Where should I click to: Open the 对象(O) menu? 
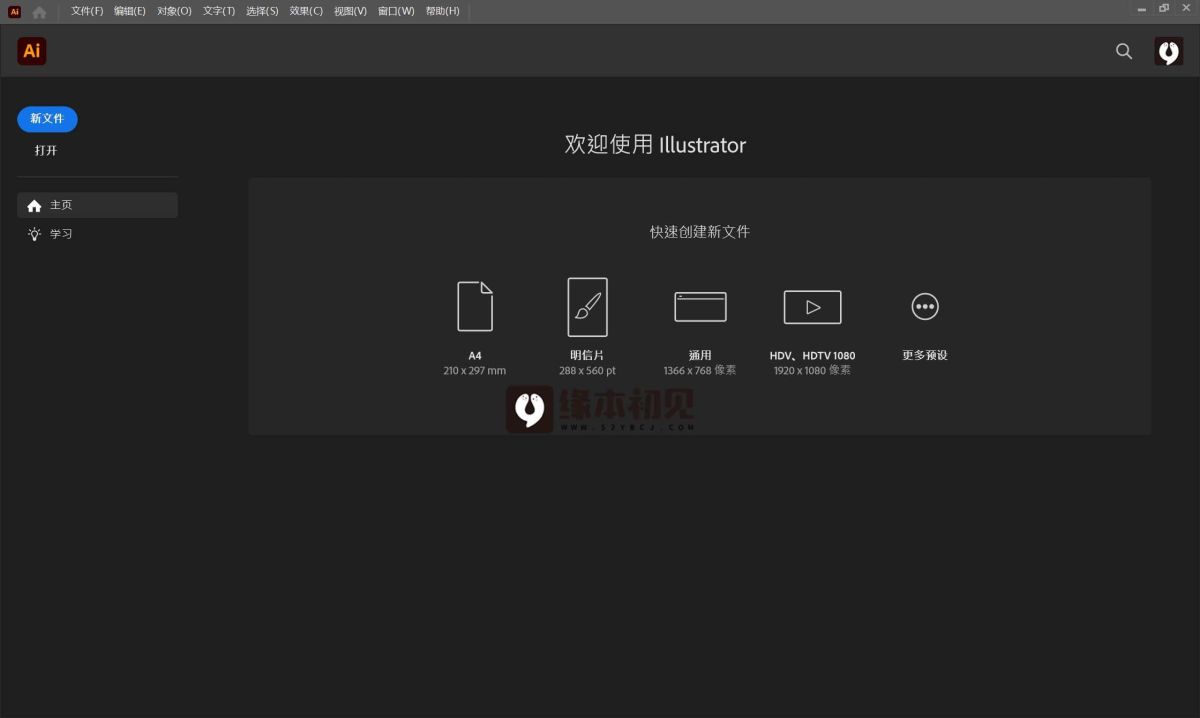174,11
